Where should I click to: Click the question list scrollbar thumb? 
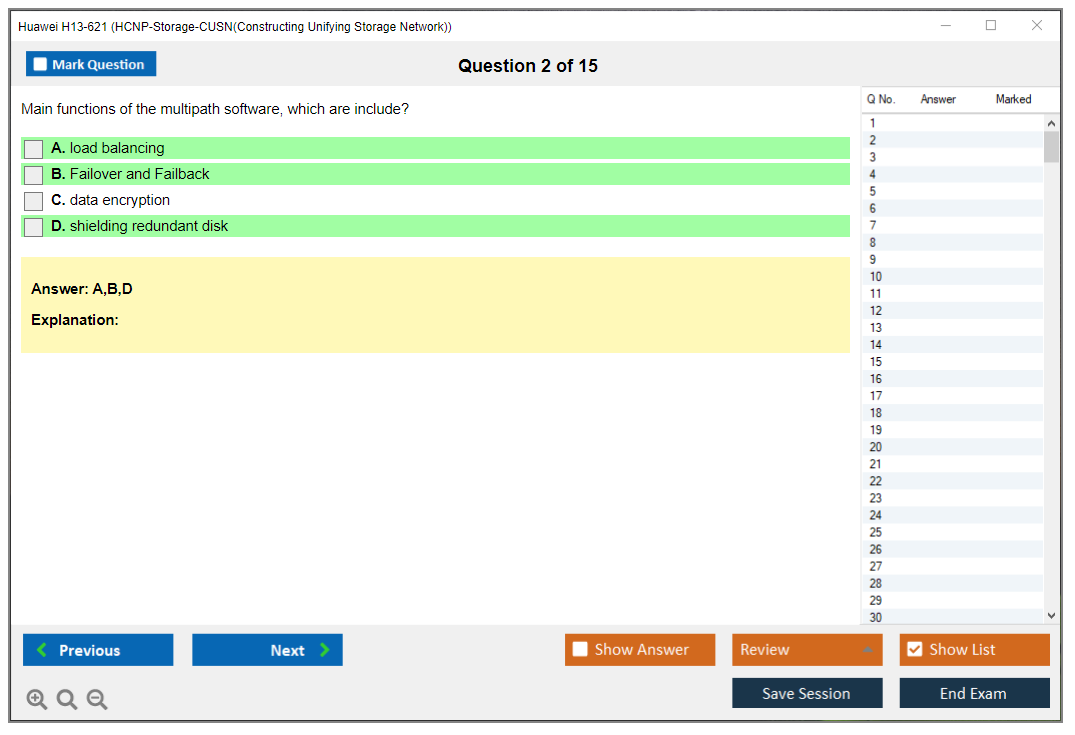point(1050,146)
